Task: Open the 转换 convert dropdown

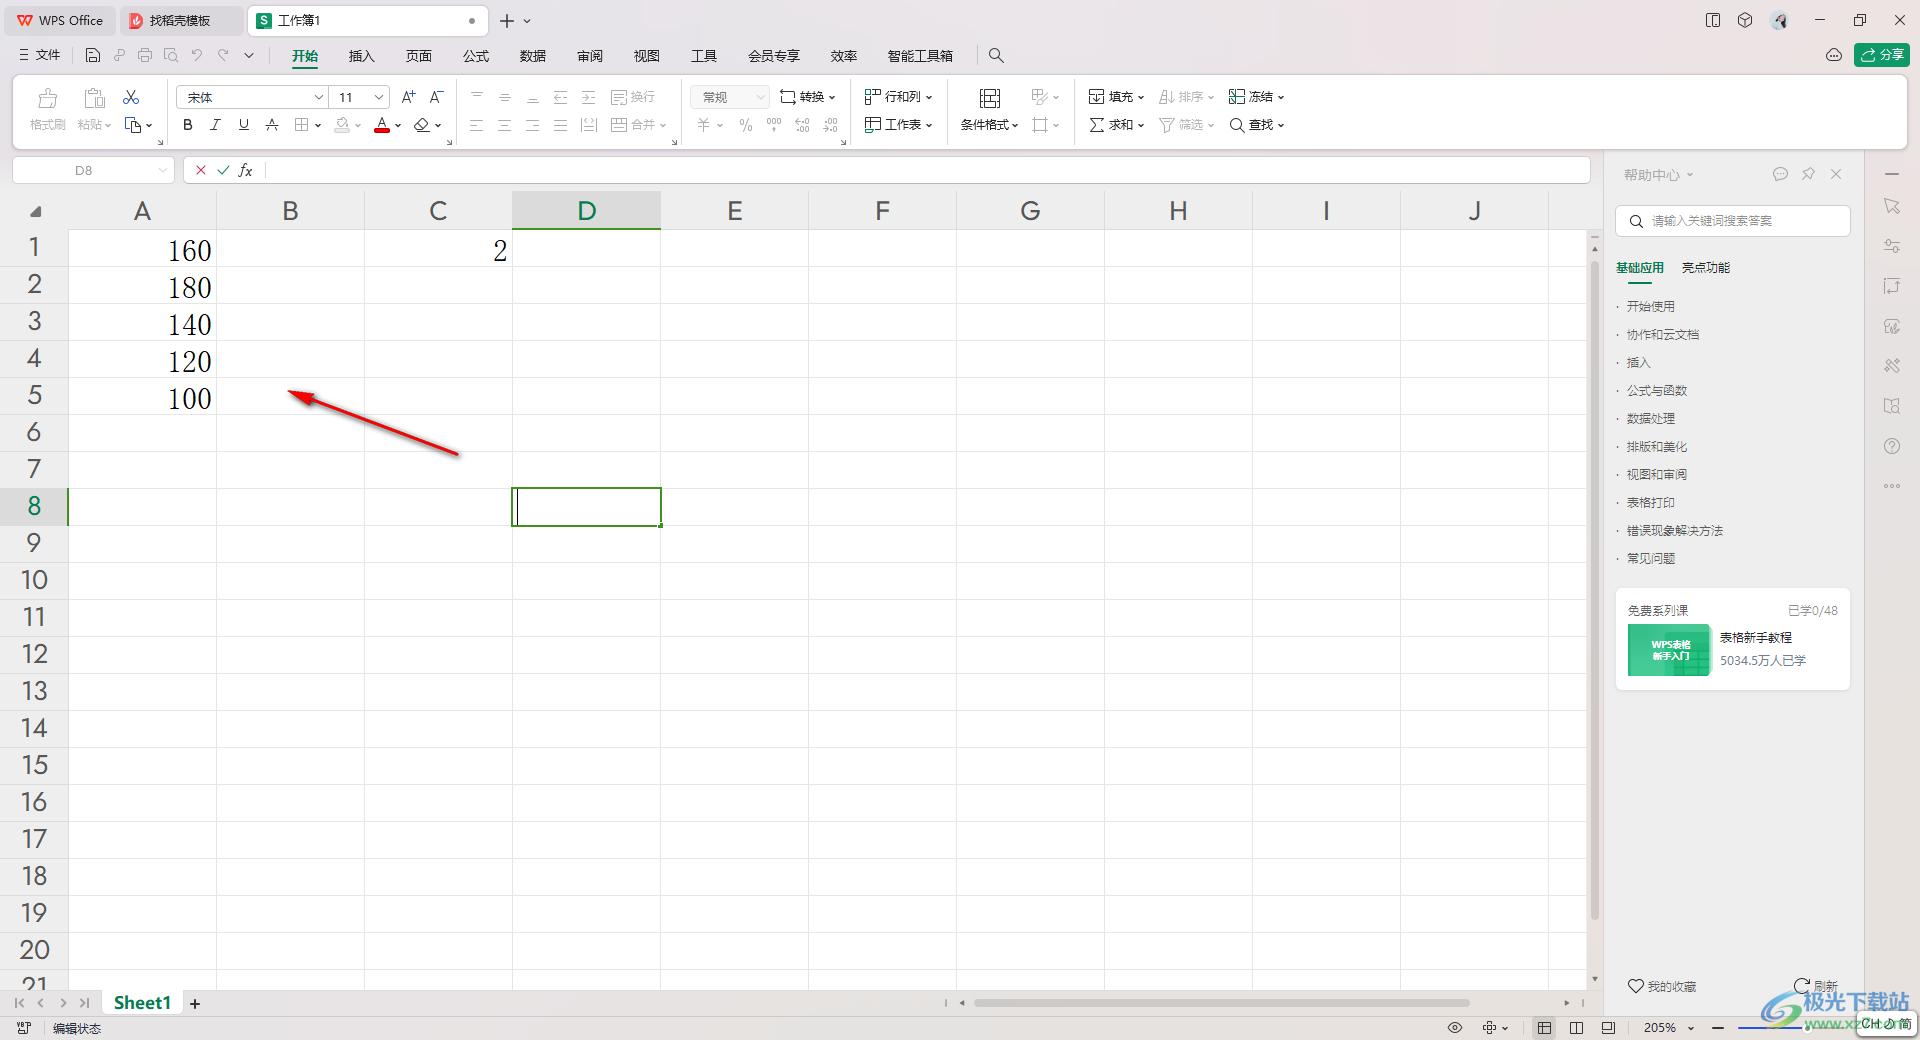Action: (x=808, y=97)
